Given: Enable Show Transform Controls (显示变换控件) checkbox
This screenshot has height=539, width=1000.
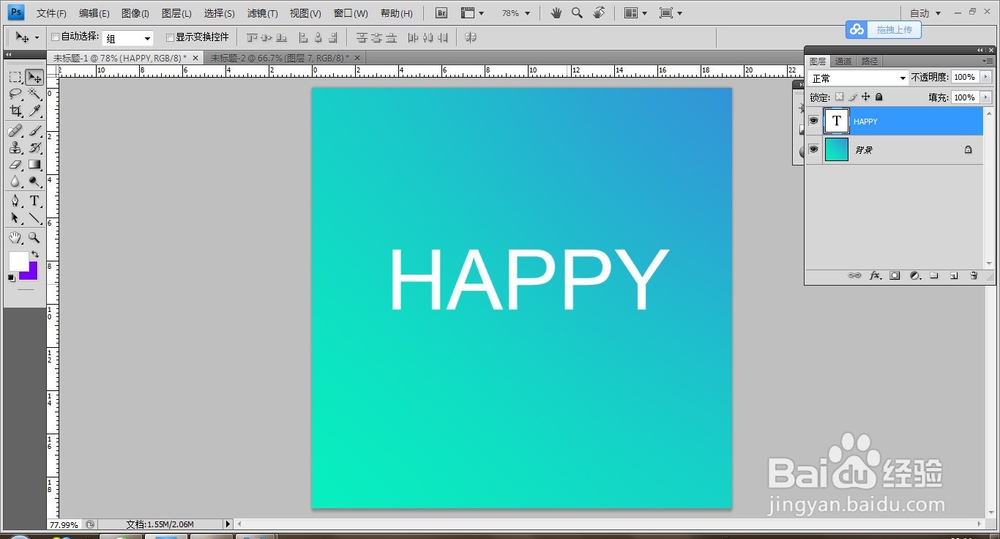Looking at the screenshot, I should pos(170,38).
